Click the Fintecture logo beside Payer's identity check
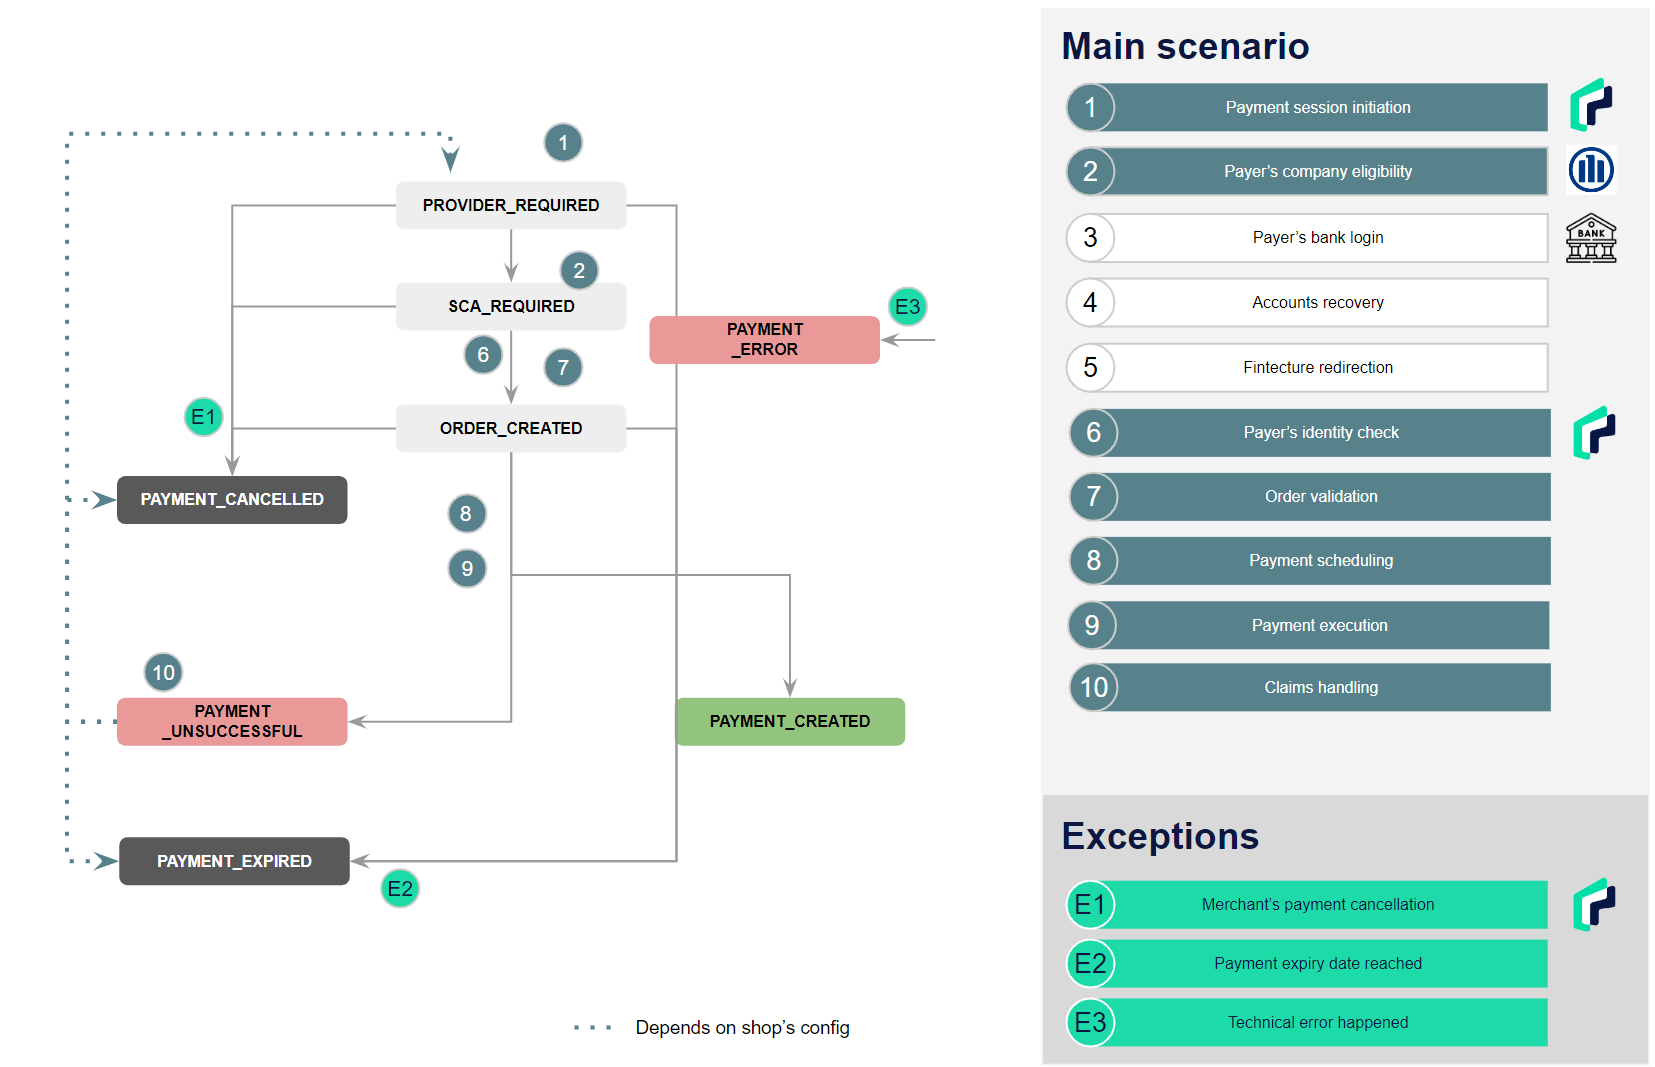The image size is (1655, 1067). tap(1594, 433)
